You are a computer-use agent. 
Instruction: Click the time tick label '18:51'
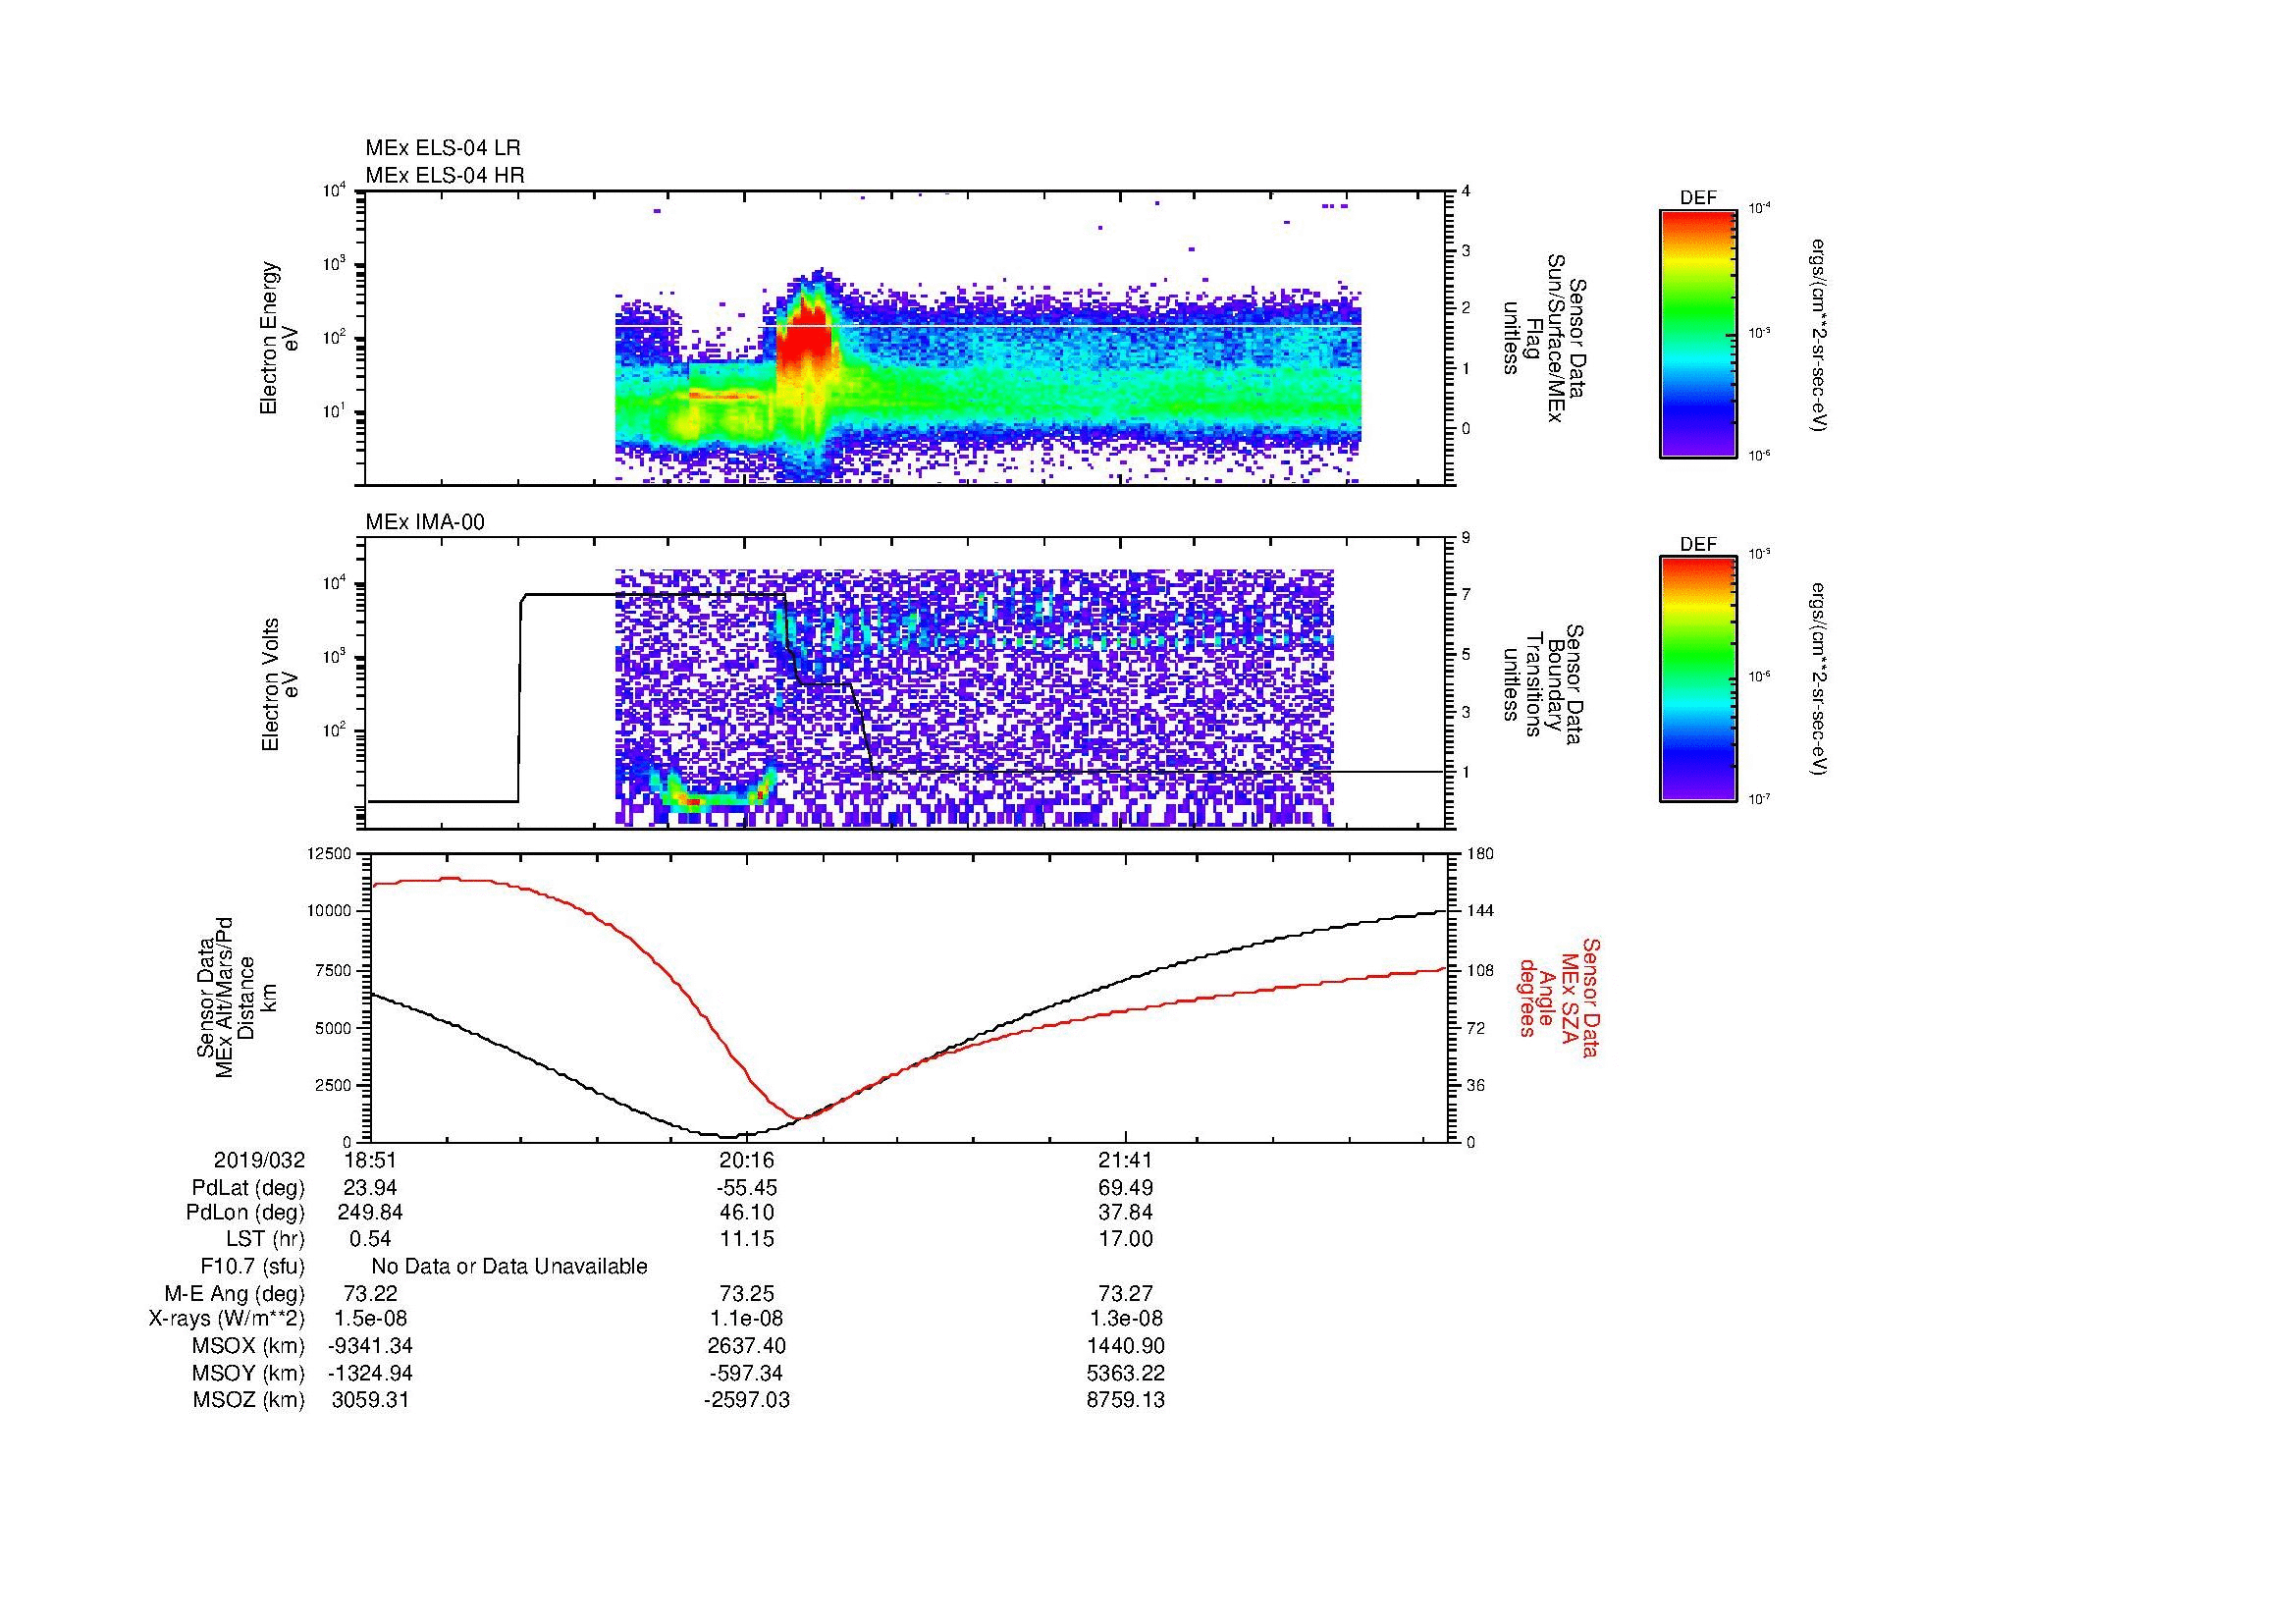coord(370,1161)
